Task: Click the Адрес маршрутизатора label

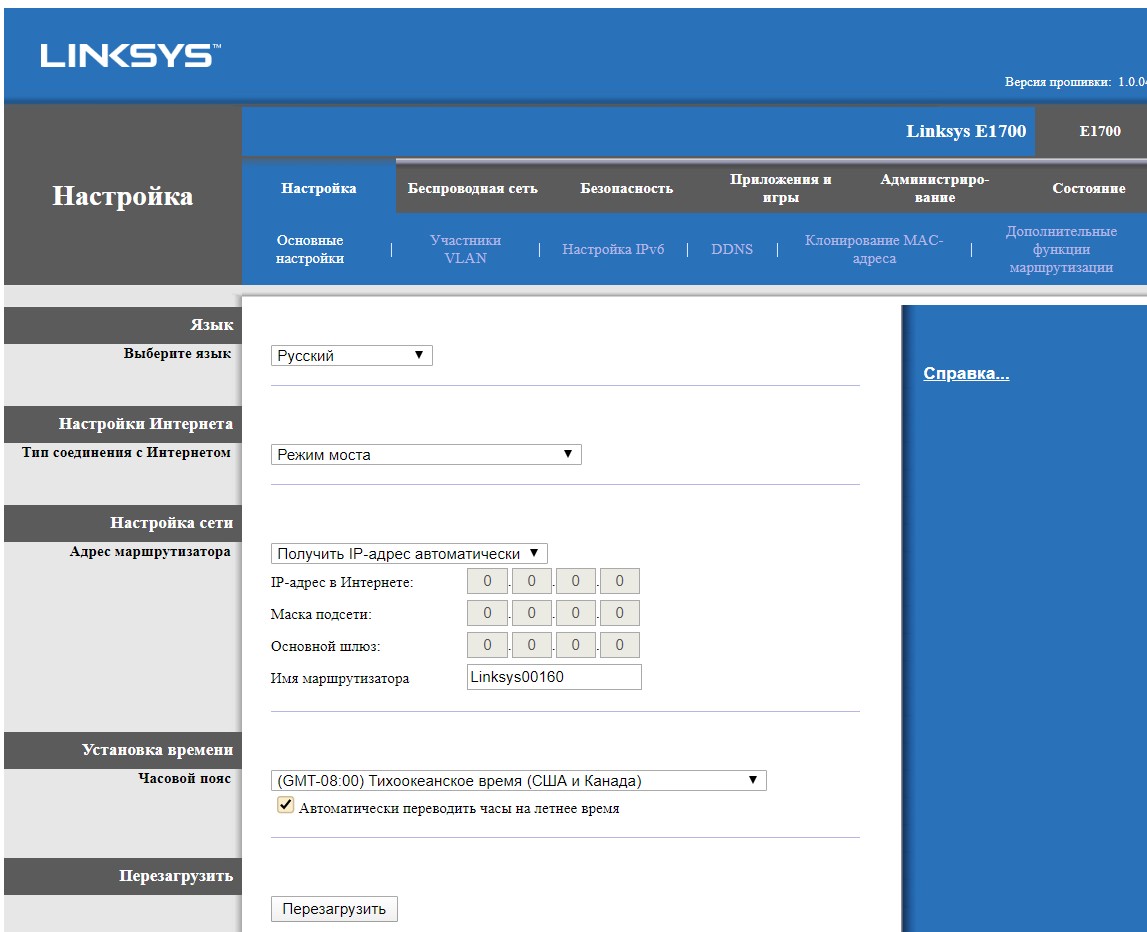Action: (150, 552)
